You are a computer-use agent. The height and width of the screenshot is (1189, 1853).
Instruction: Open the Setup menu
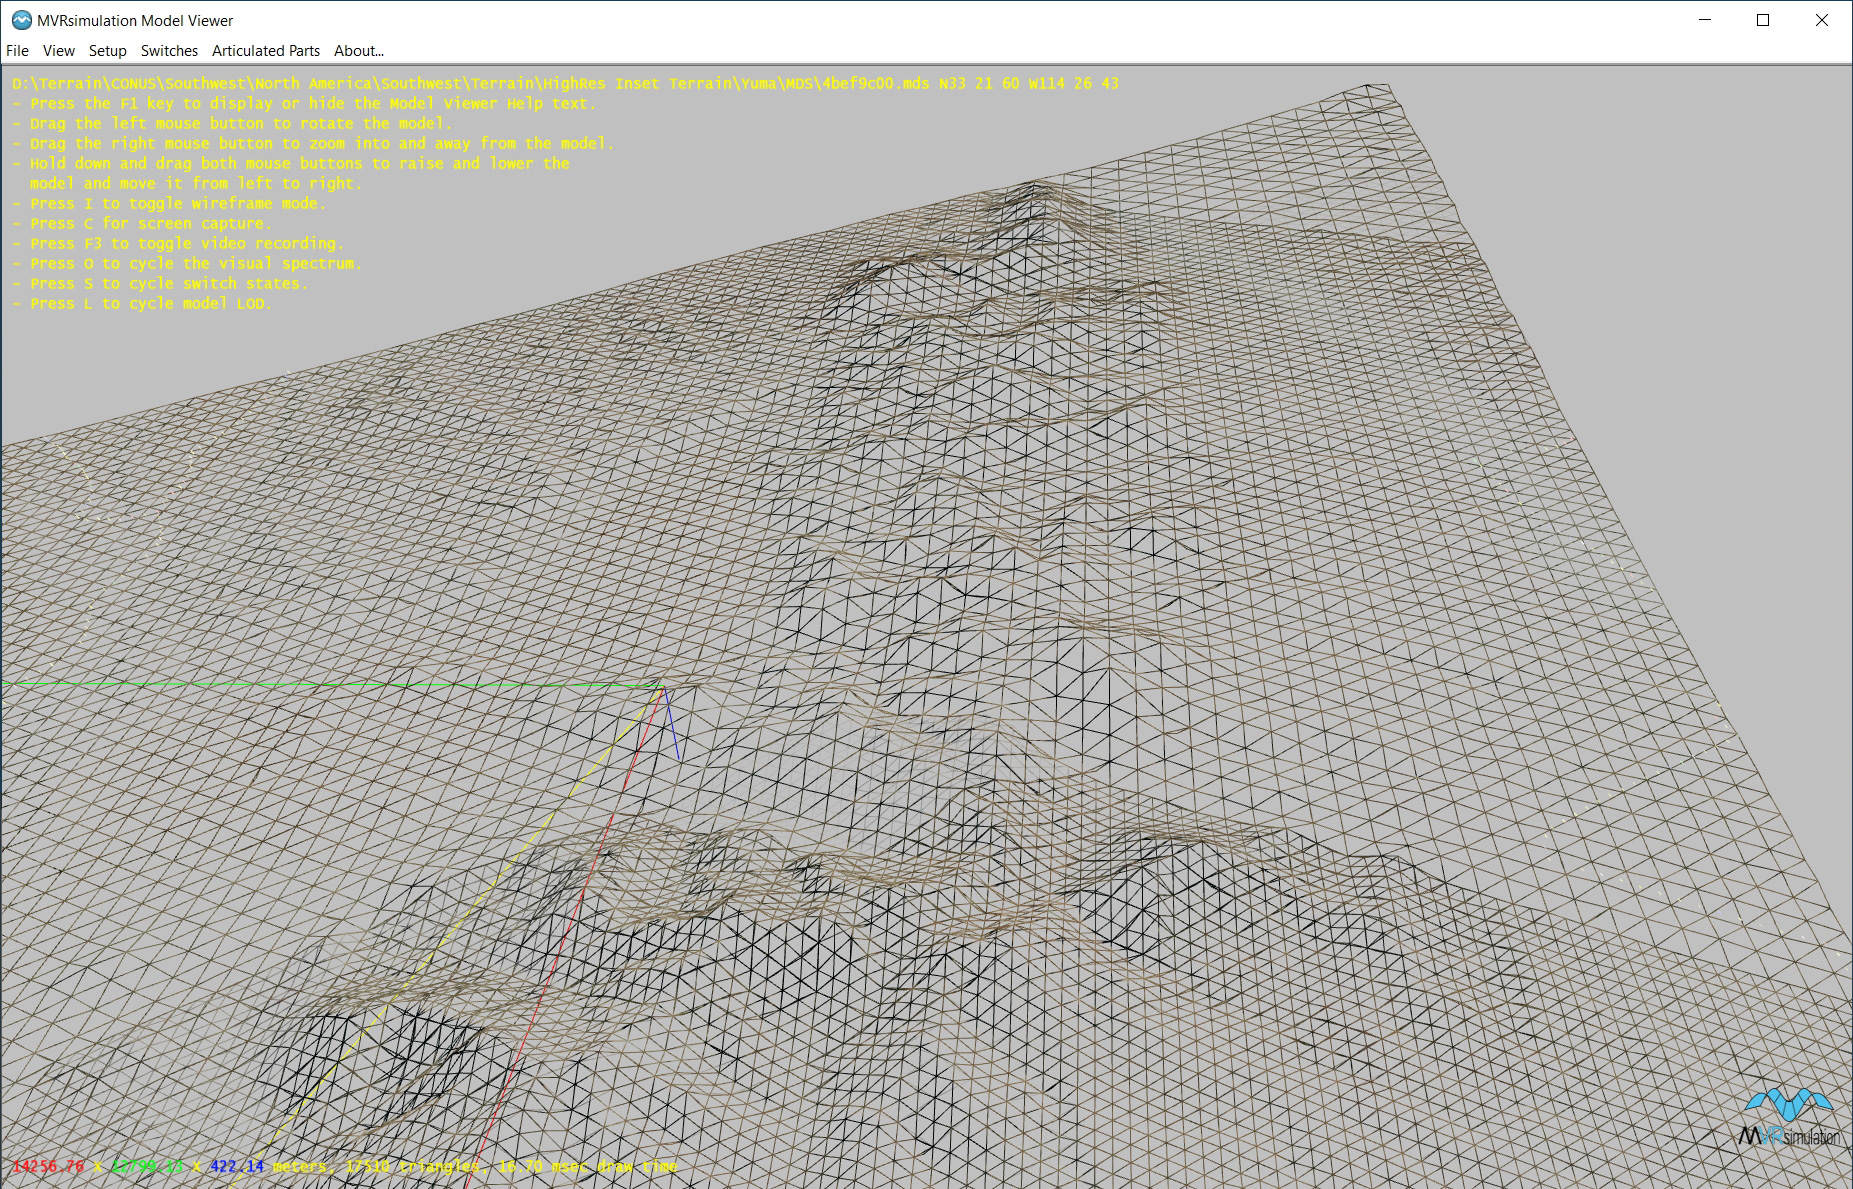click(107, 51)
